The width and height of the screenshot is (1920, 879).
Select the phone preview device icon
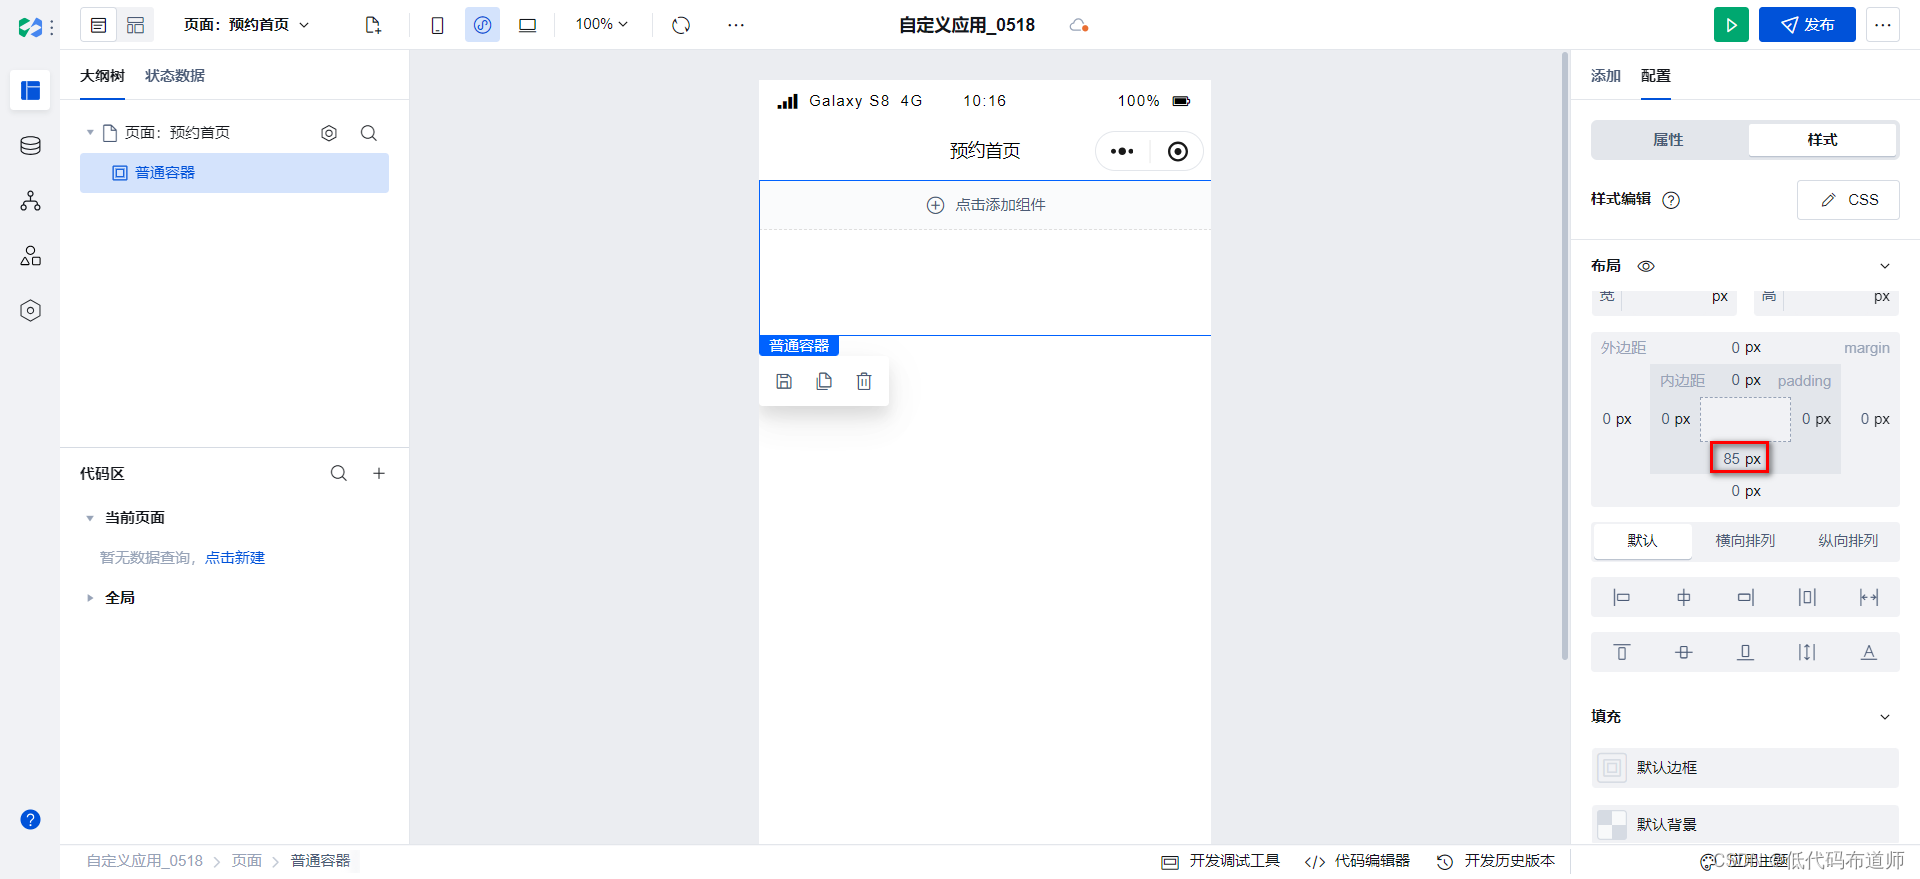pyautogui.click(x=437, y=25)
